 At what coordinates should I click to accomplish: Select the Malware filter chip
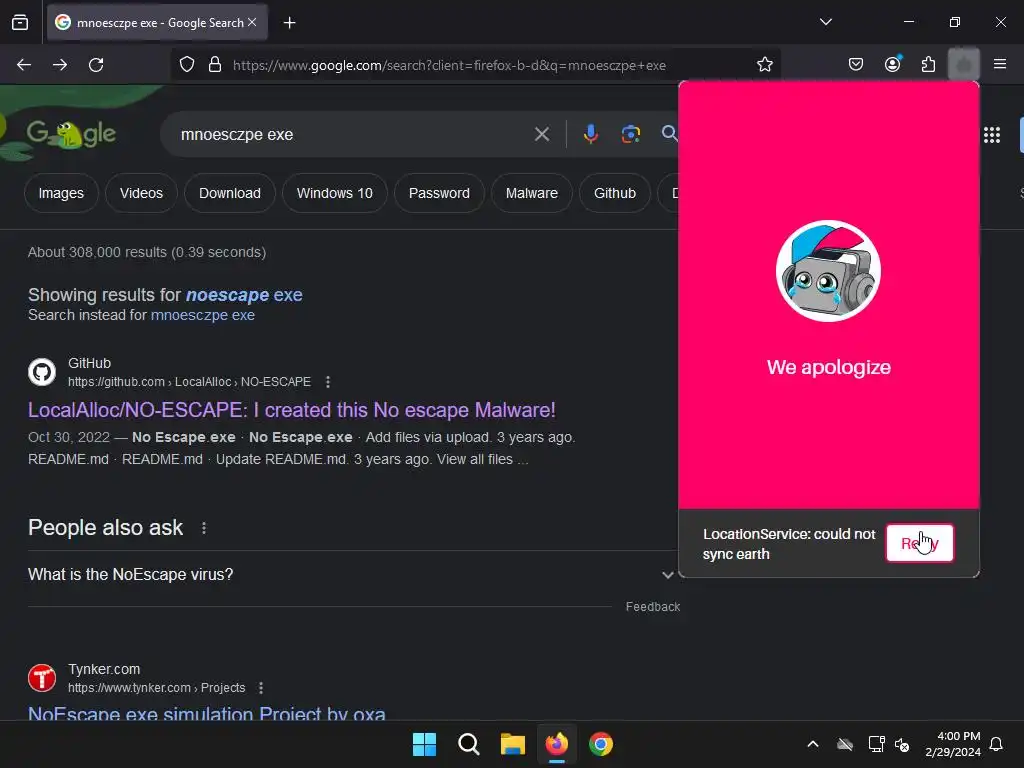pyautogui.click(x=532, y=193)
